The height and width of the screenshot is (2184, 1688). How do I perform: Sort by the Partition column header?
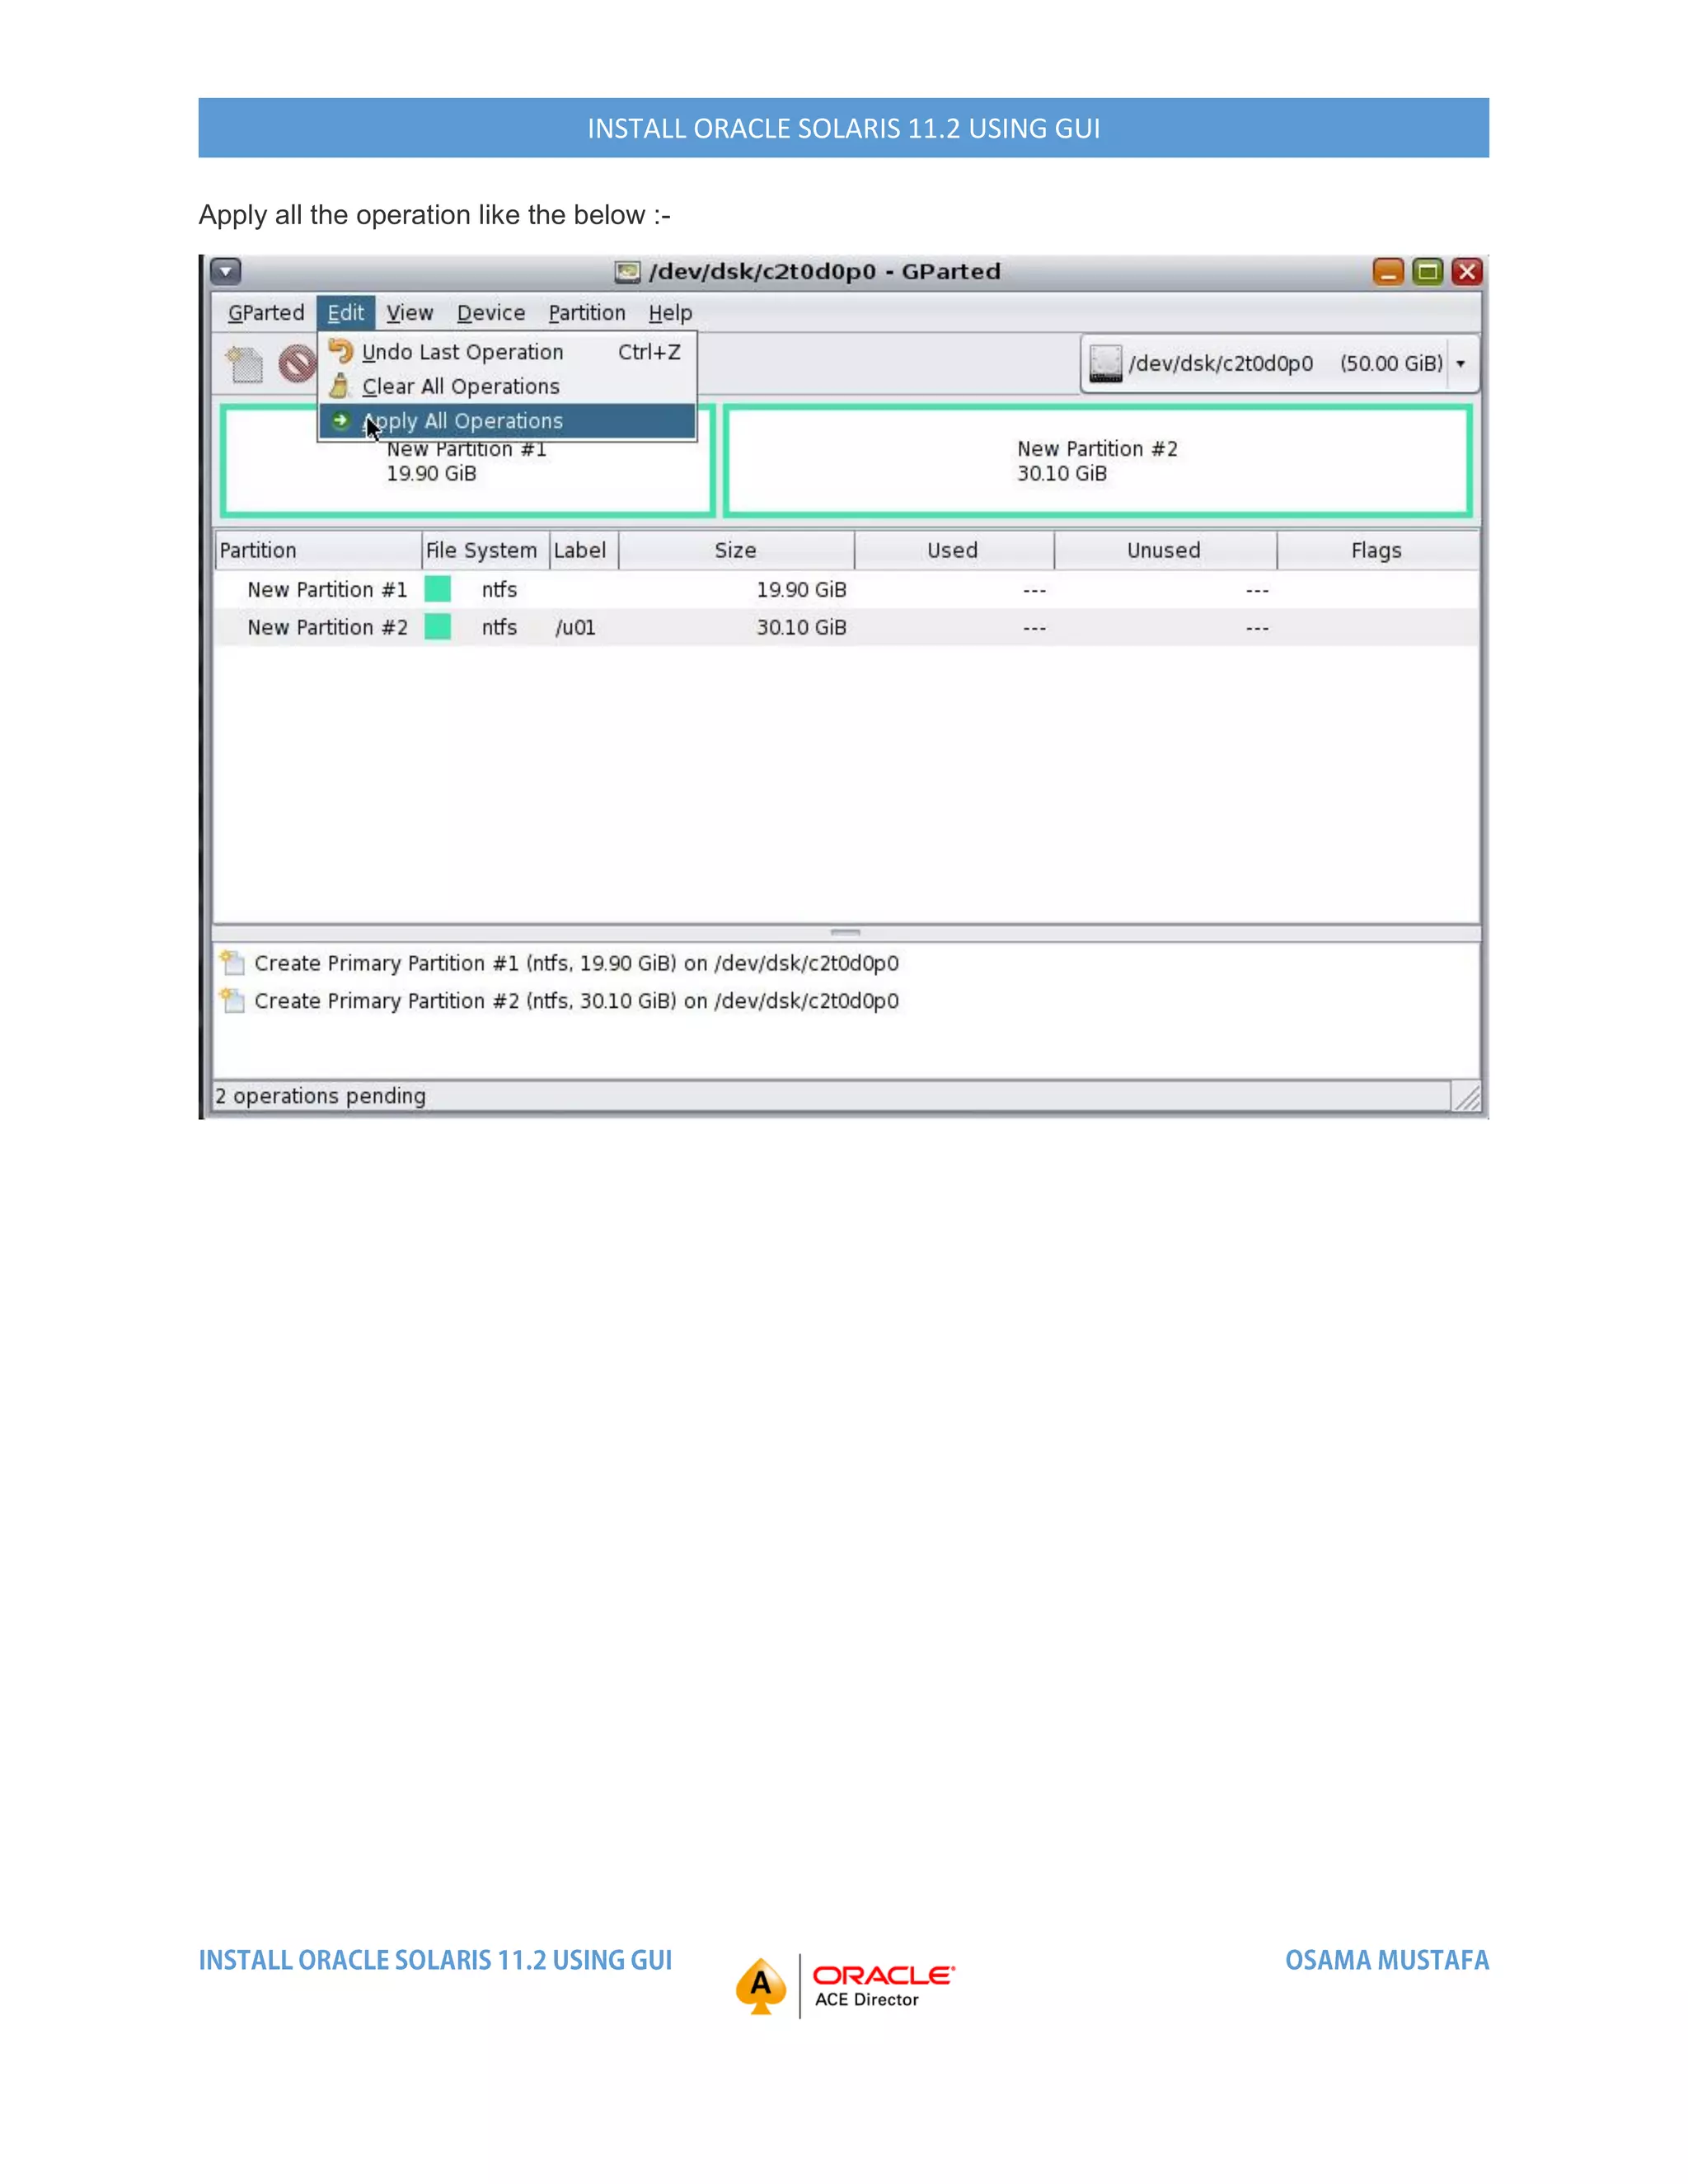318,550
